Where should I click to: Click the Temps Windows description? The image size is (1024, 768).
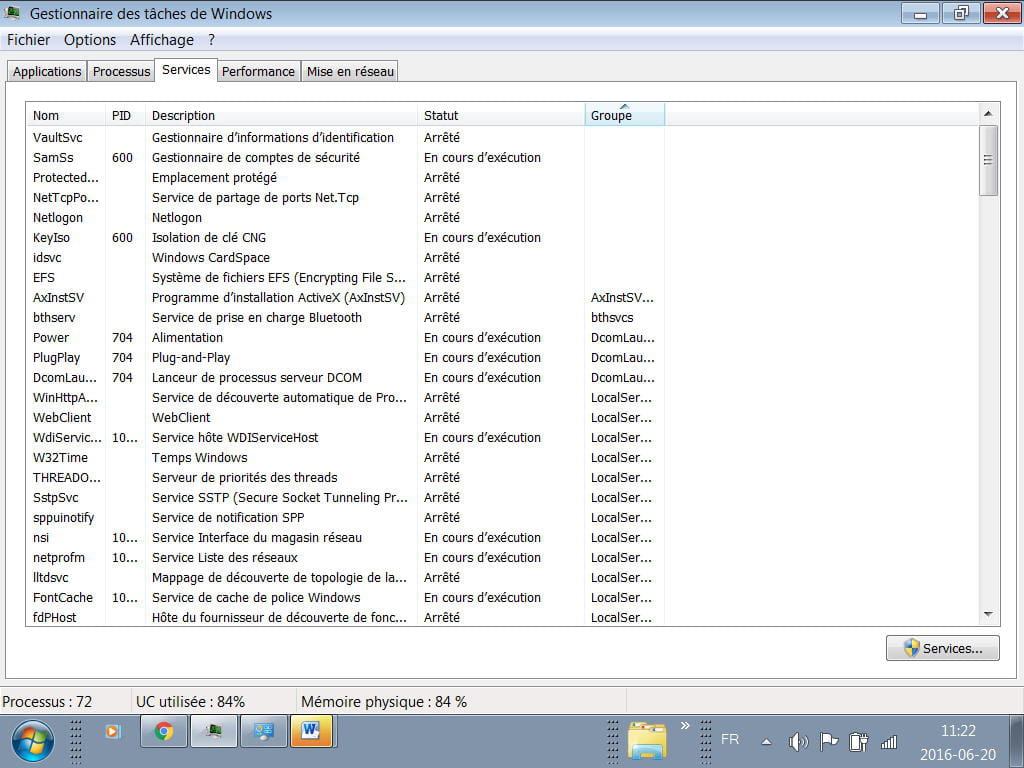pyautogui.click(x=199, y=457)
